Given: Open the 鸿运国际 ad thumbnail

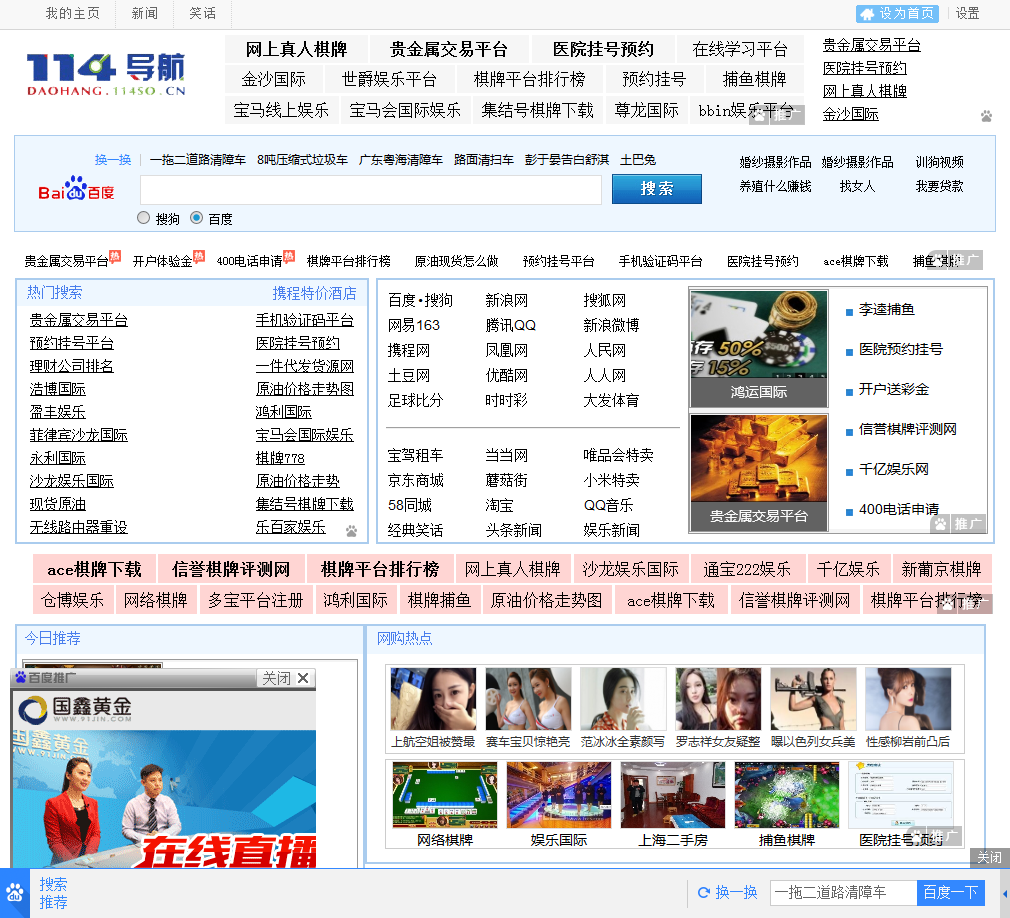Looking at the screenshot, I should coord(758,348).
